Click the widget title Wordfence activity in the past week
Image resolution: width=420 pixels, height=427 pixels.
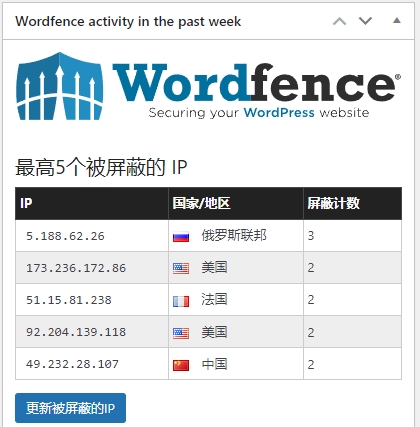click(x=128, y=22)
